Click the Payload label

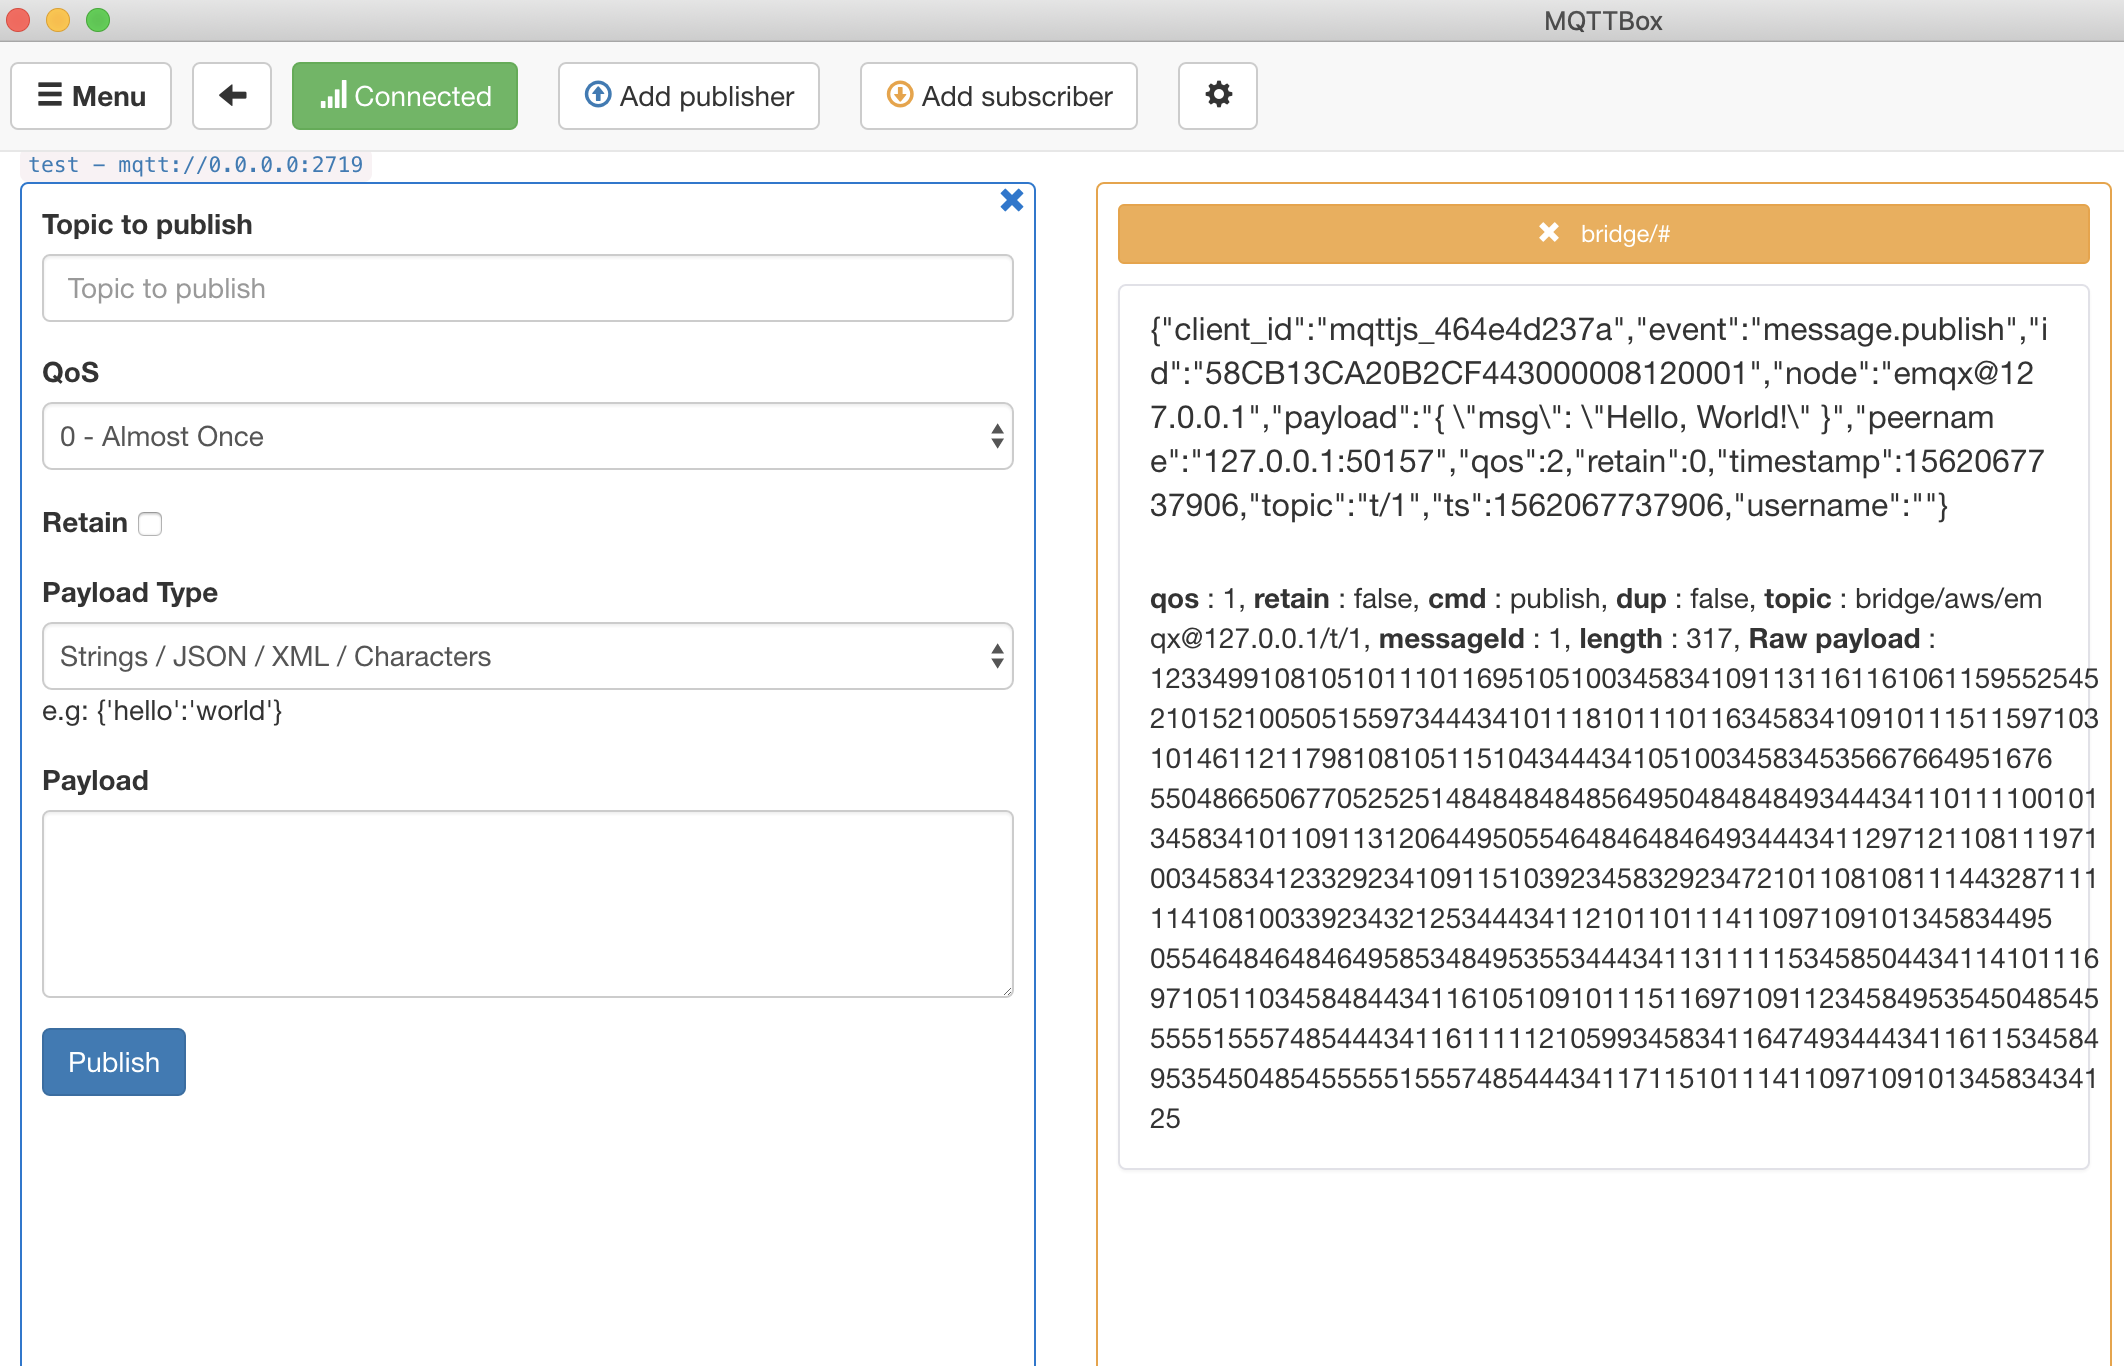(x=95, y=780)
